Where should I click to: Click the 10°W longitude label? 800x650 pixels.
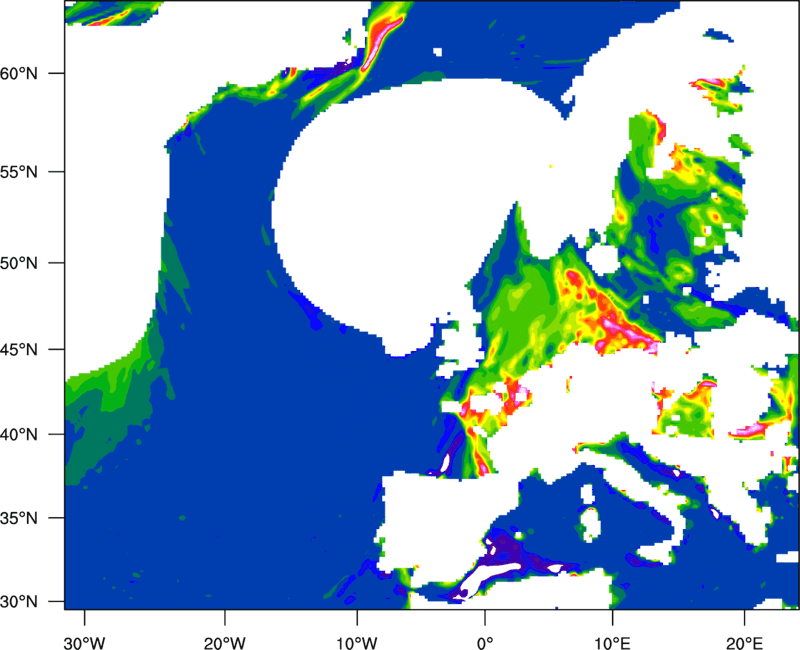(x=356, y=643)
